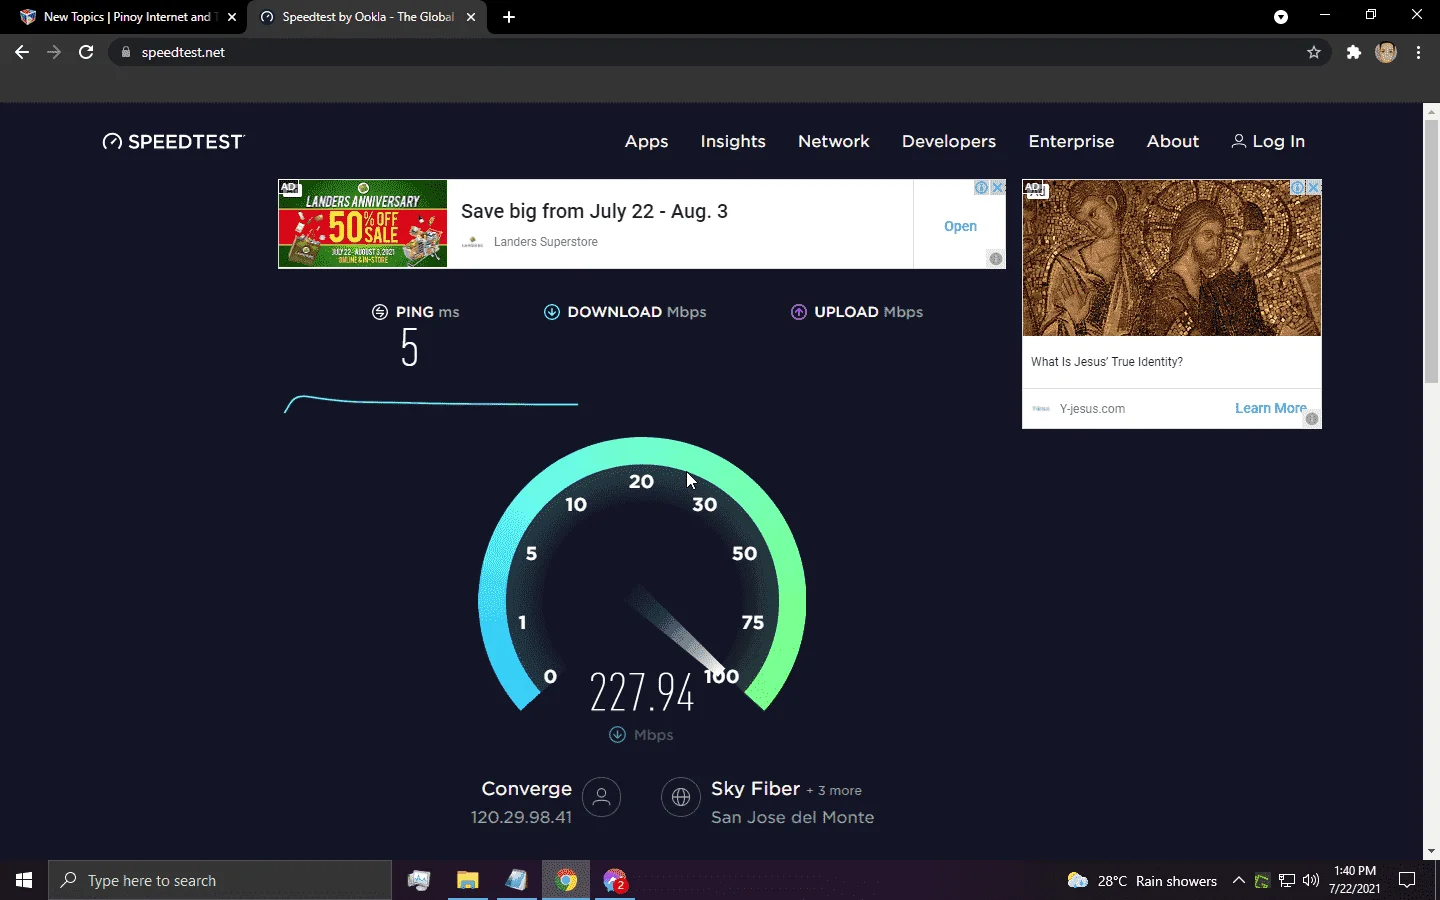Open File Explorer from the taskbar

pos(467,880)
